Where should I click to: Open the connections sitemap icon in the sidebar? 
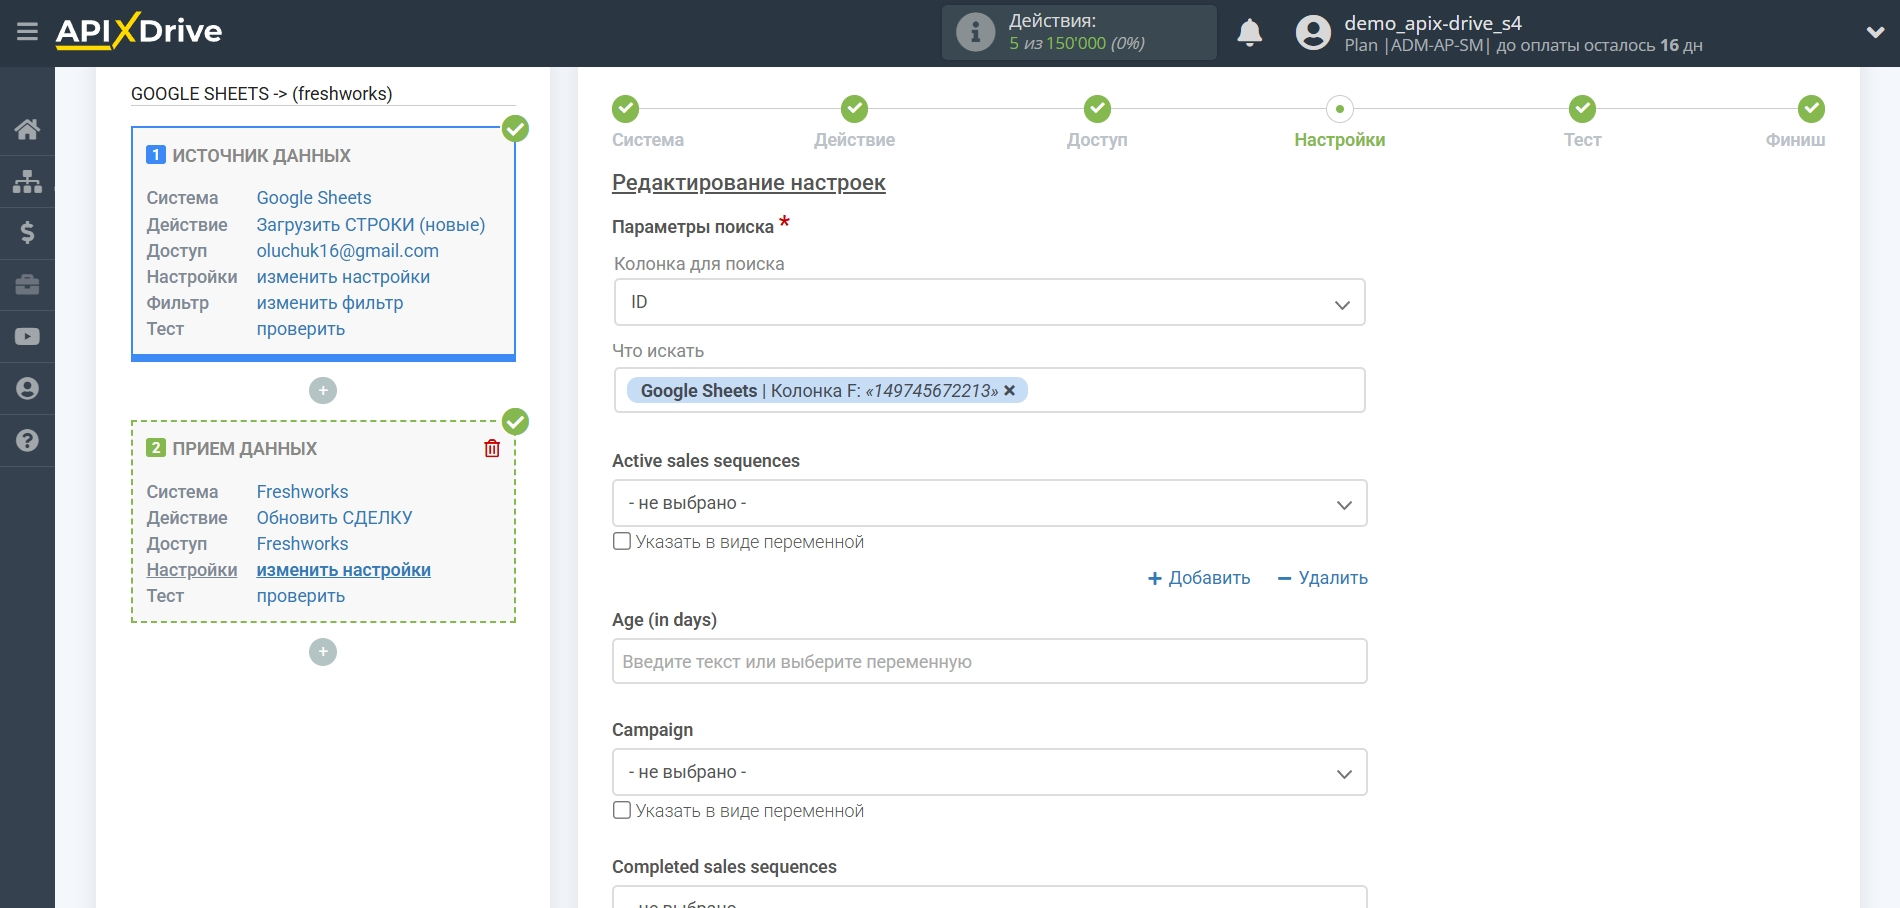(27, 181)
